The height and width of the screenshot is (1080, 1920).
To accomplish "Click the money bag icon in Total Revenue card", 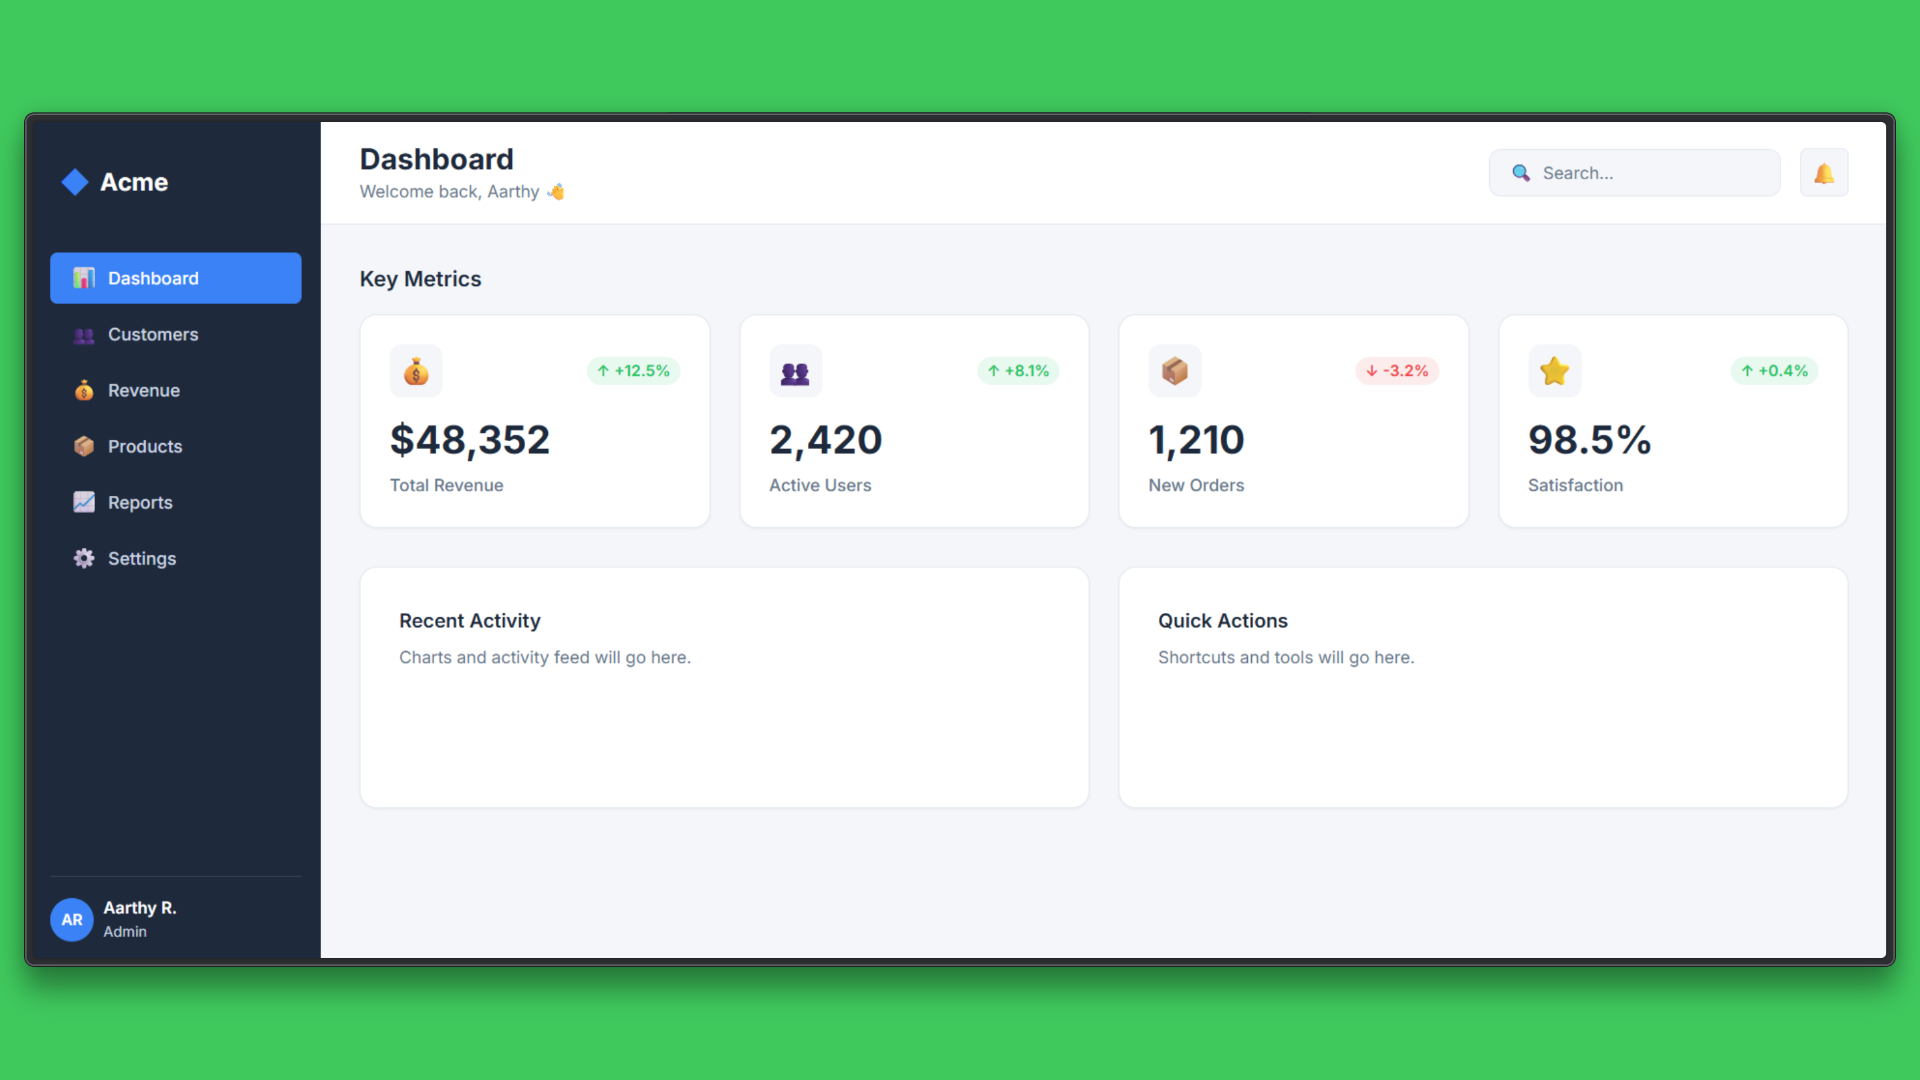I will click(416, 372).
